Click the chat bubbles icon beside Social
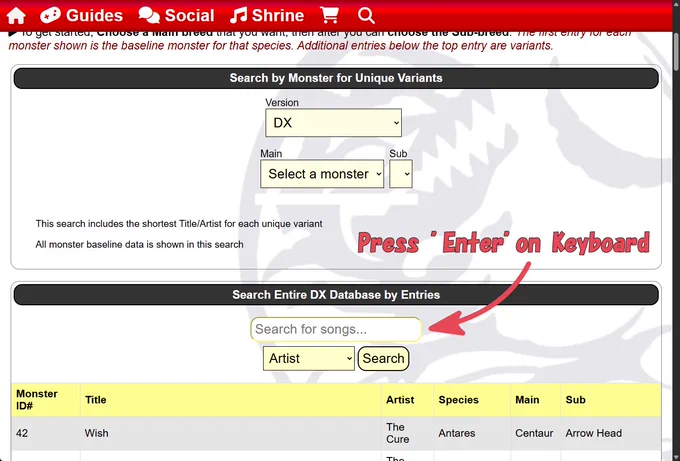This screenshot has width=680, height=461. click(149, 16)
